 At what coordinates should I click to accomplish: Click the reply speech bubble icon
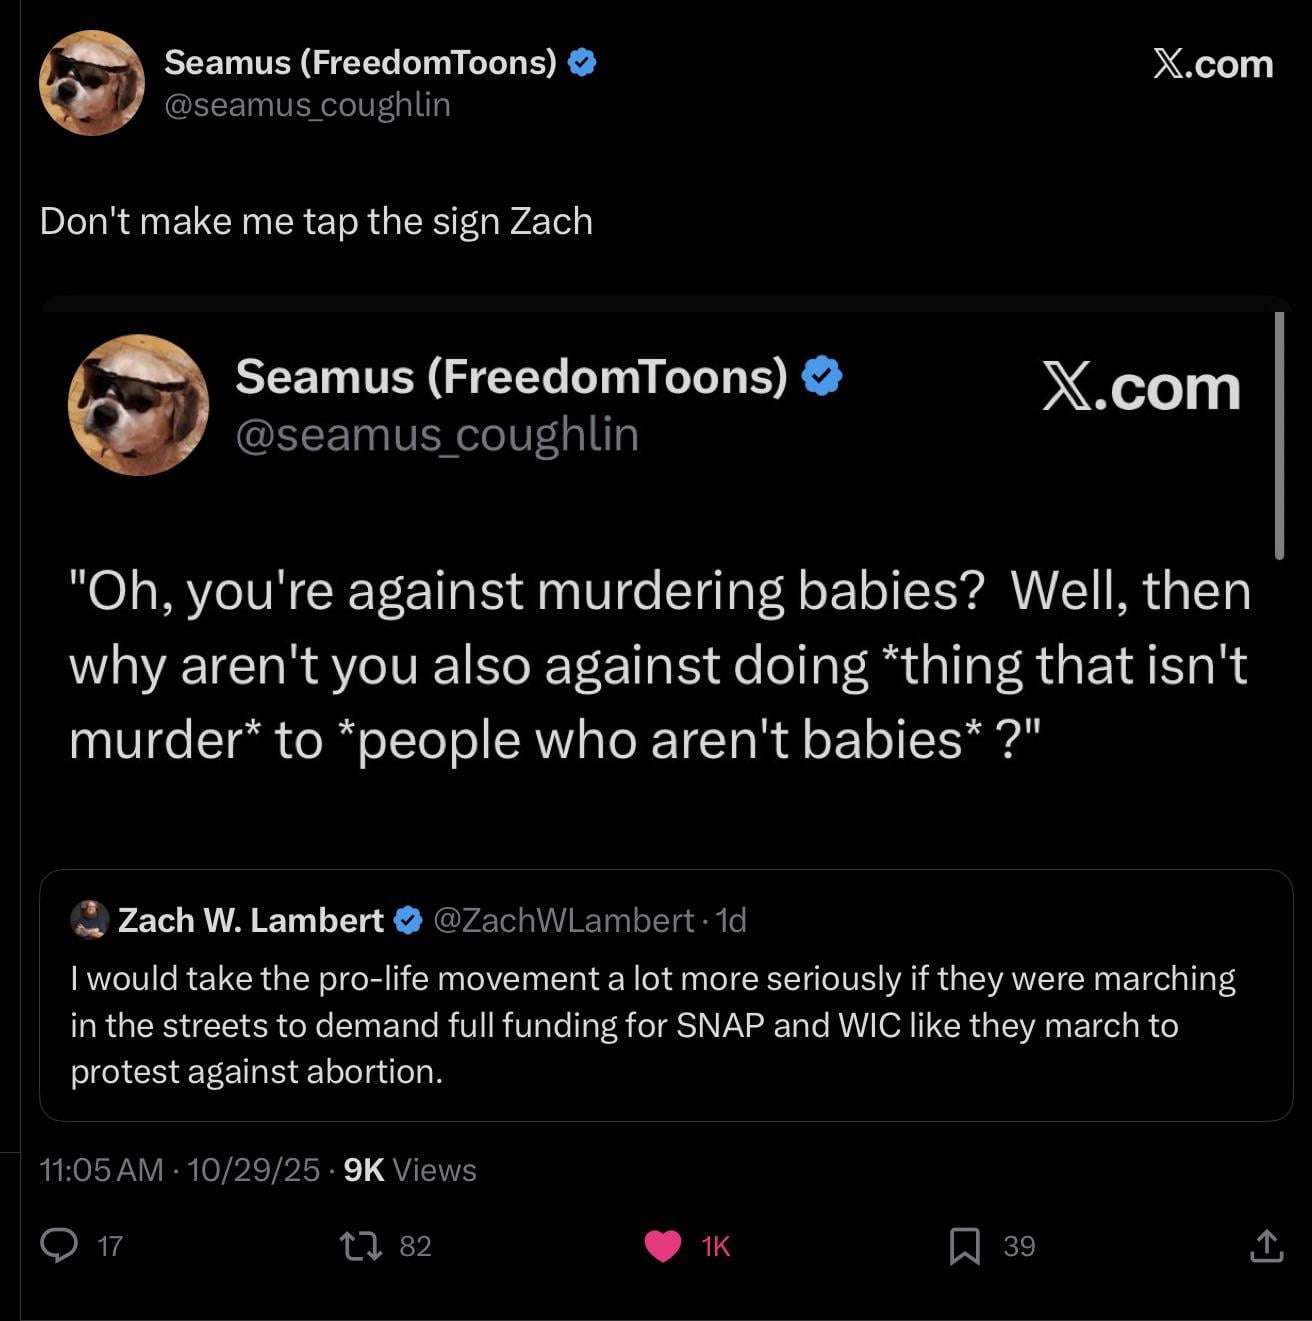59,1245
